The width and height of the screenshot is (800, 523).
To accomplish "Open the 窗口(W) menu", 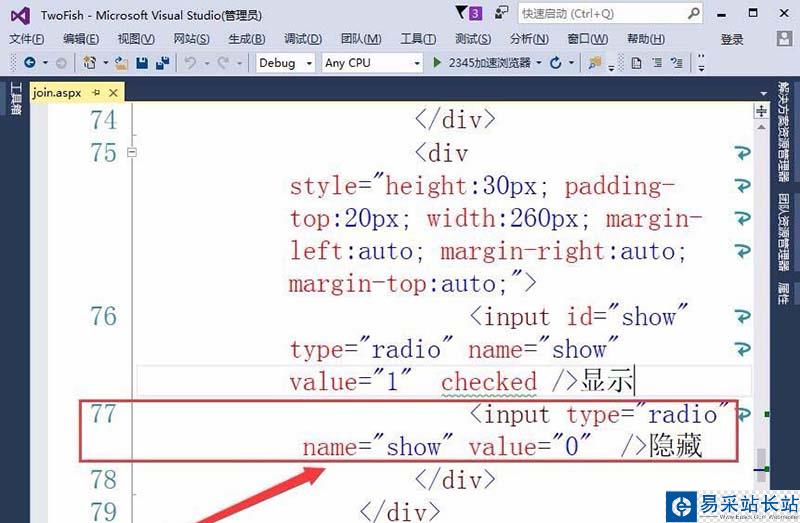I will point(588,39).
